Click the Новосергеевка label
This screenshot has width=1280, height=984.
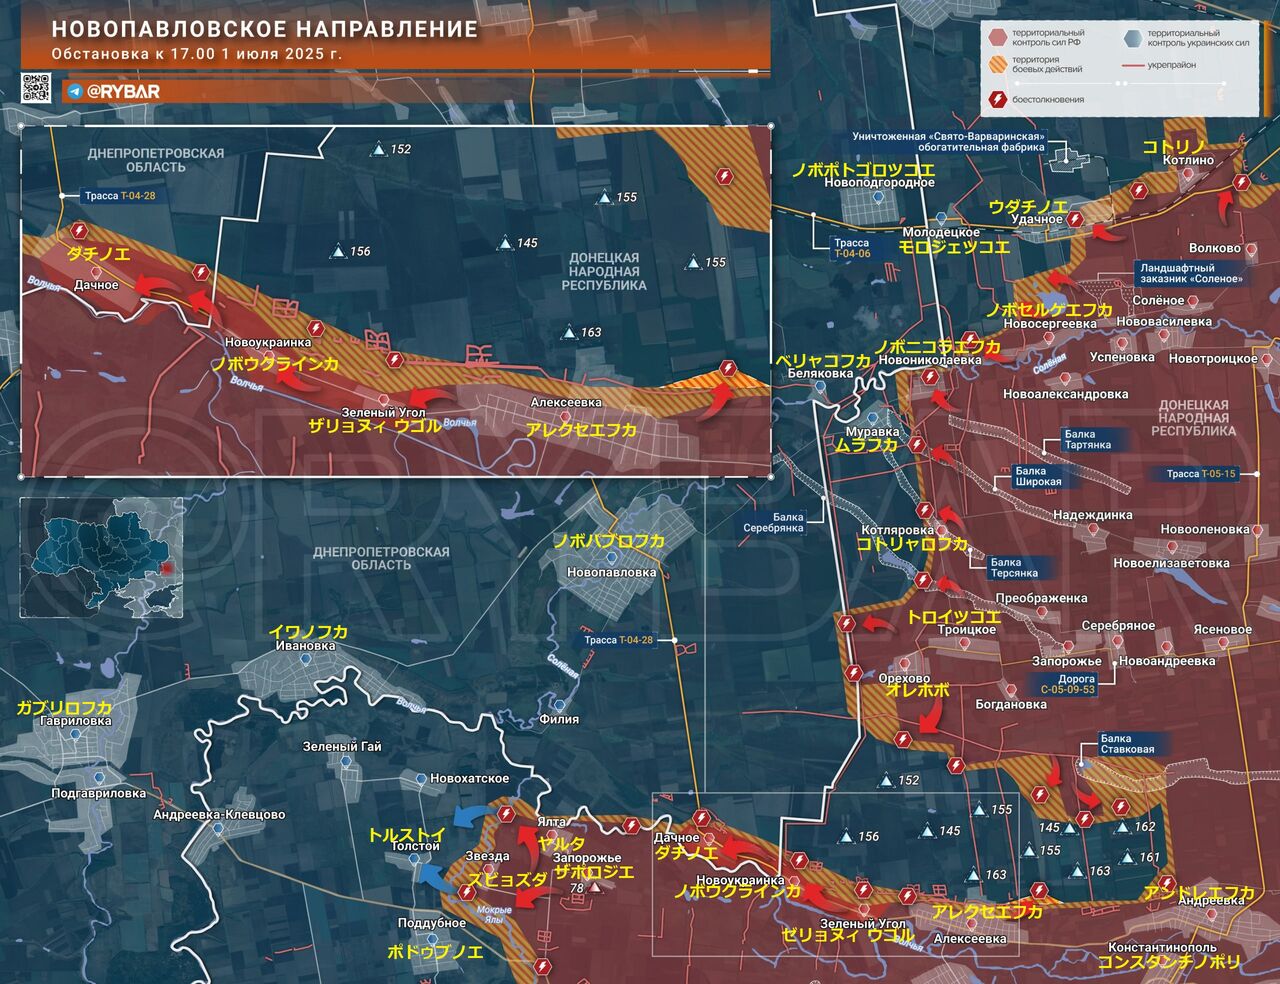pyautogui.click(x=1050, y=324)
